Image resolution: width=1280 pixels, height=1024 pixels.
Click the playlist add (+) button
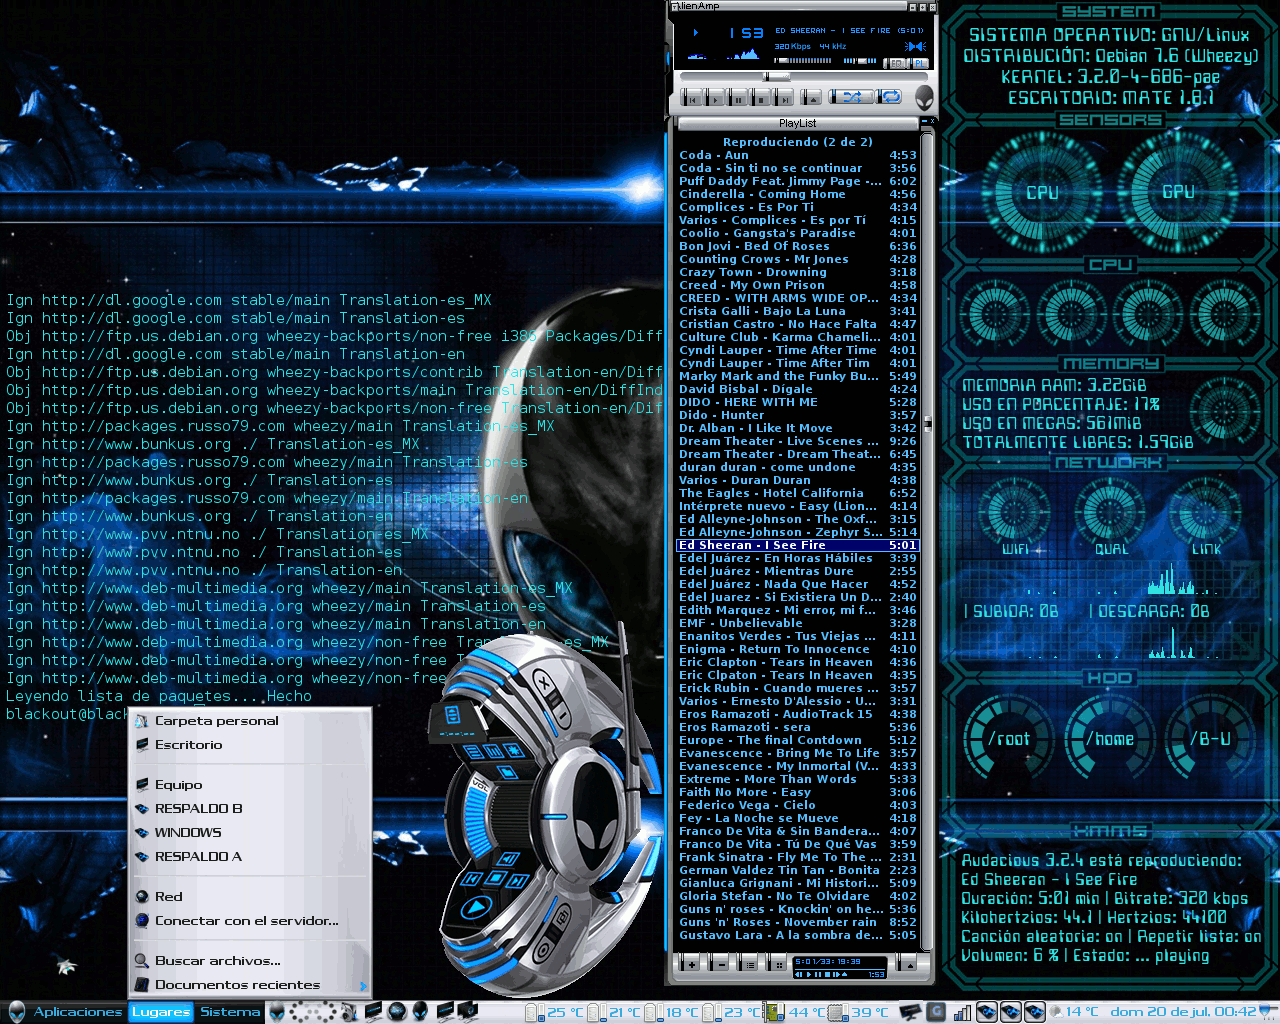click(x=690, y=964)
